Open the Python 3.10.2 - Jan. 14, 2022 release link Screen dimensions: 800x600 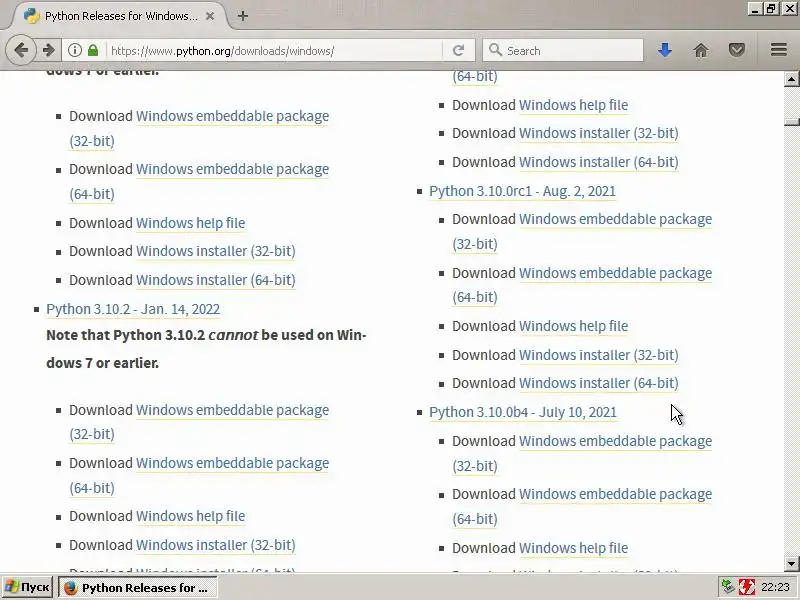pos(133,309)
